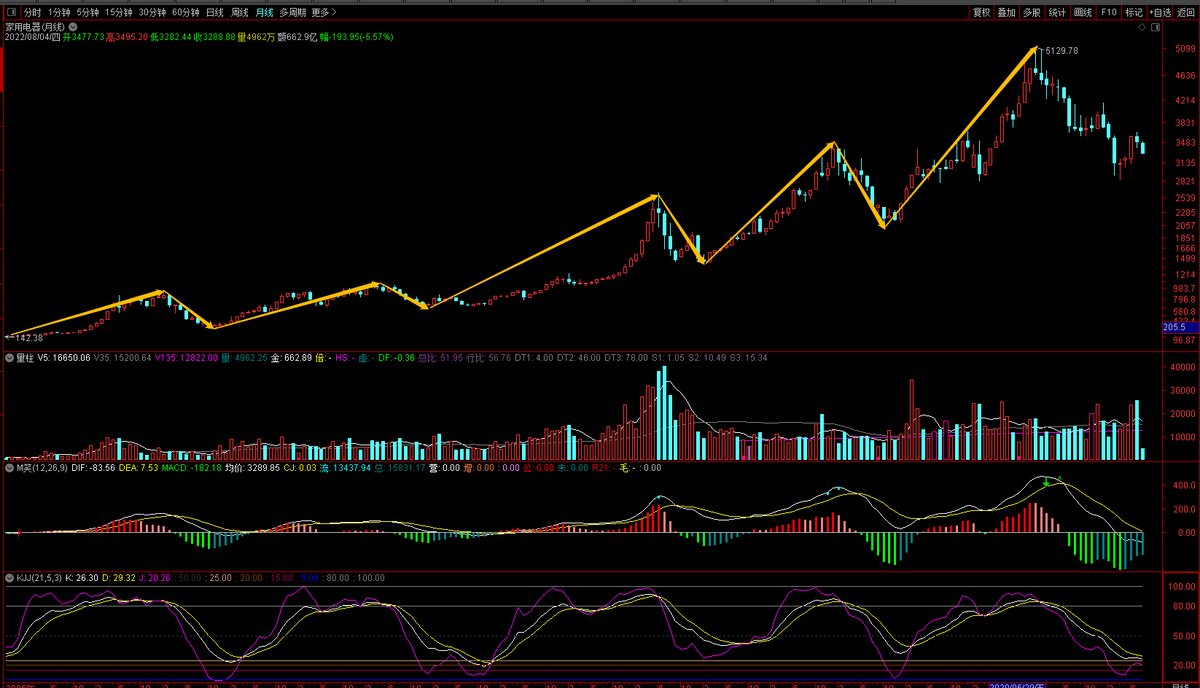Open the 量柱 indicator dropdown
This screenshot has height=688, width=1200.
10,357
